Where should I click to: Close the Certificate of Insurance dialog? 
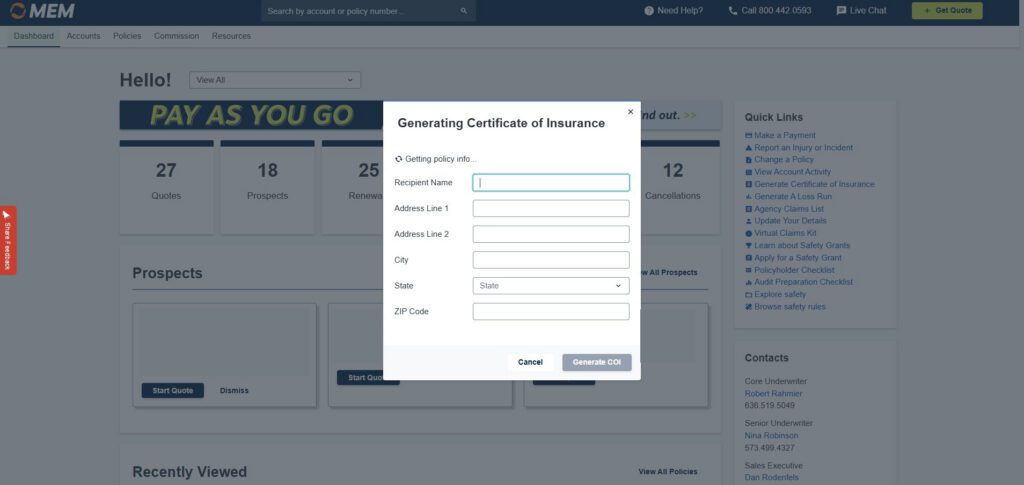630,112
